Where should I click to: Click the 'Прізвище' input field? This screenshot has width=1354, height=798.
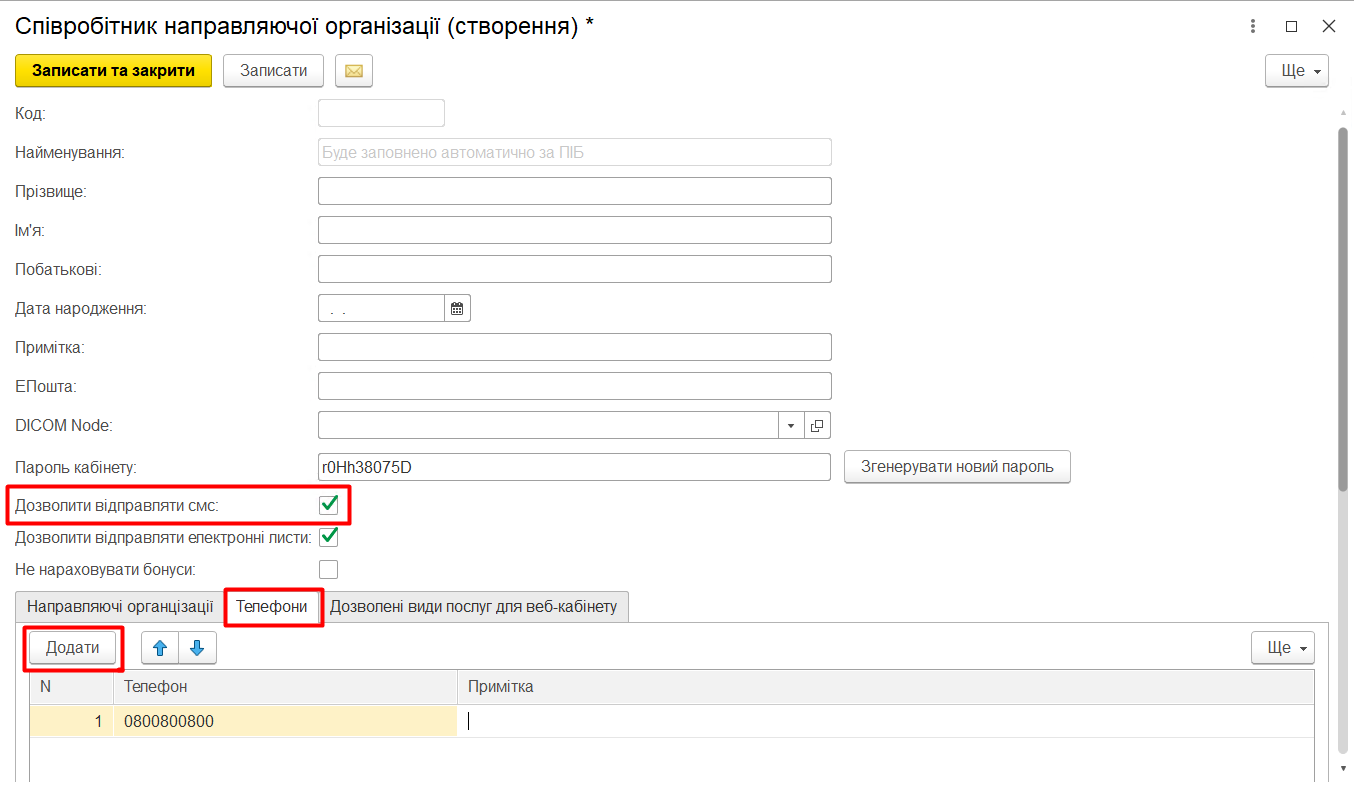[574, 191]
